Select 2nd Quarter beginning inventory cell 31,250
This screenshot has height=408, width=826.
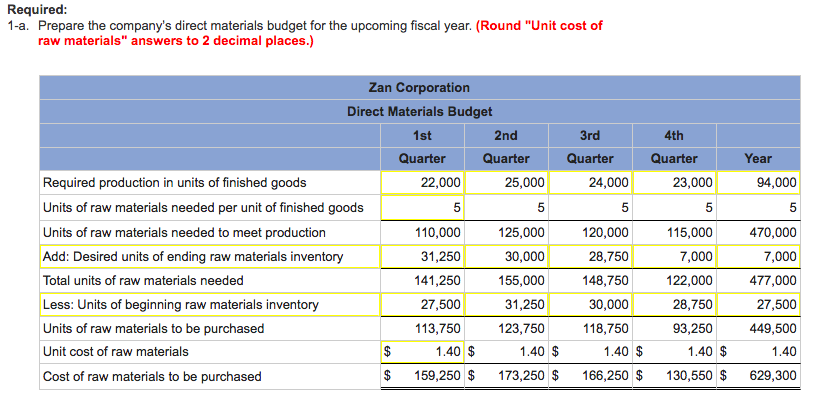point(507,305)
